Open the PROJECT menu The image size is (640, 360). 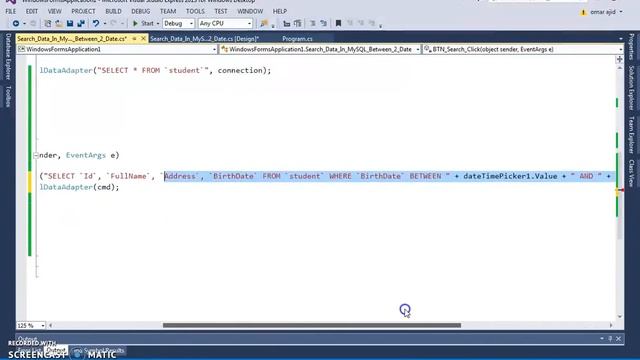pyautogui.click(x=83, y=11)
